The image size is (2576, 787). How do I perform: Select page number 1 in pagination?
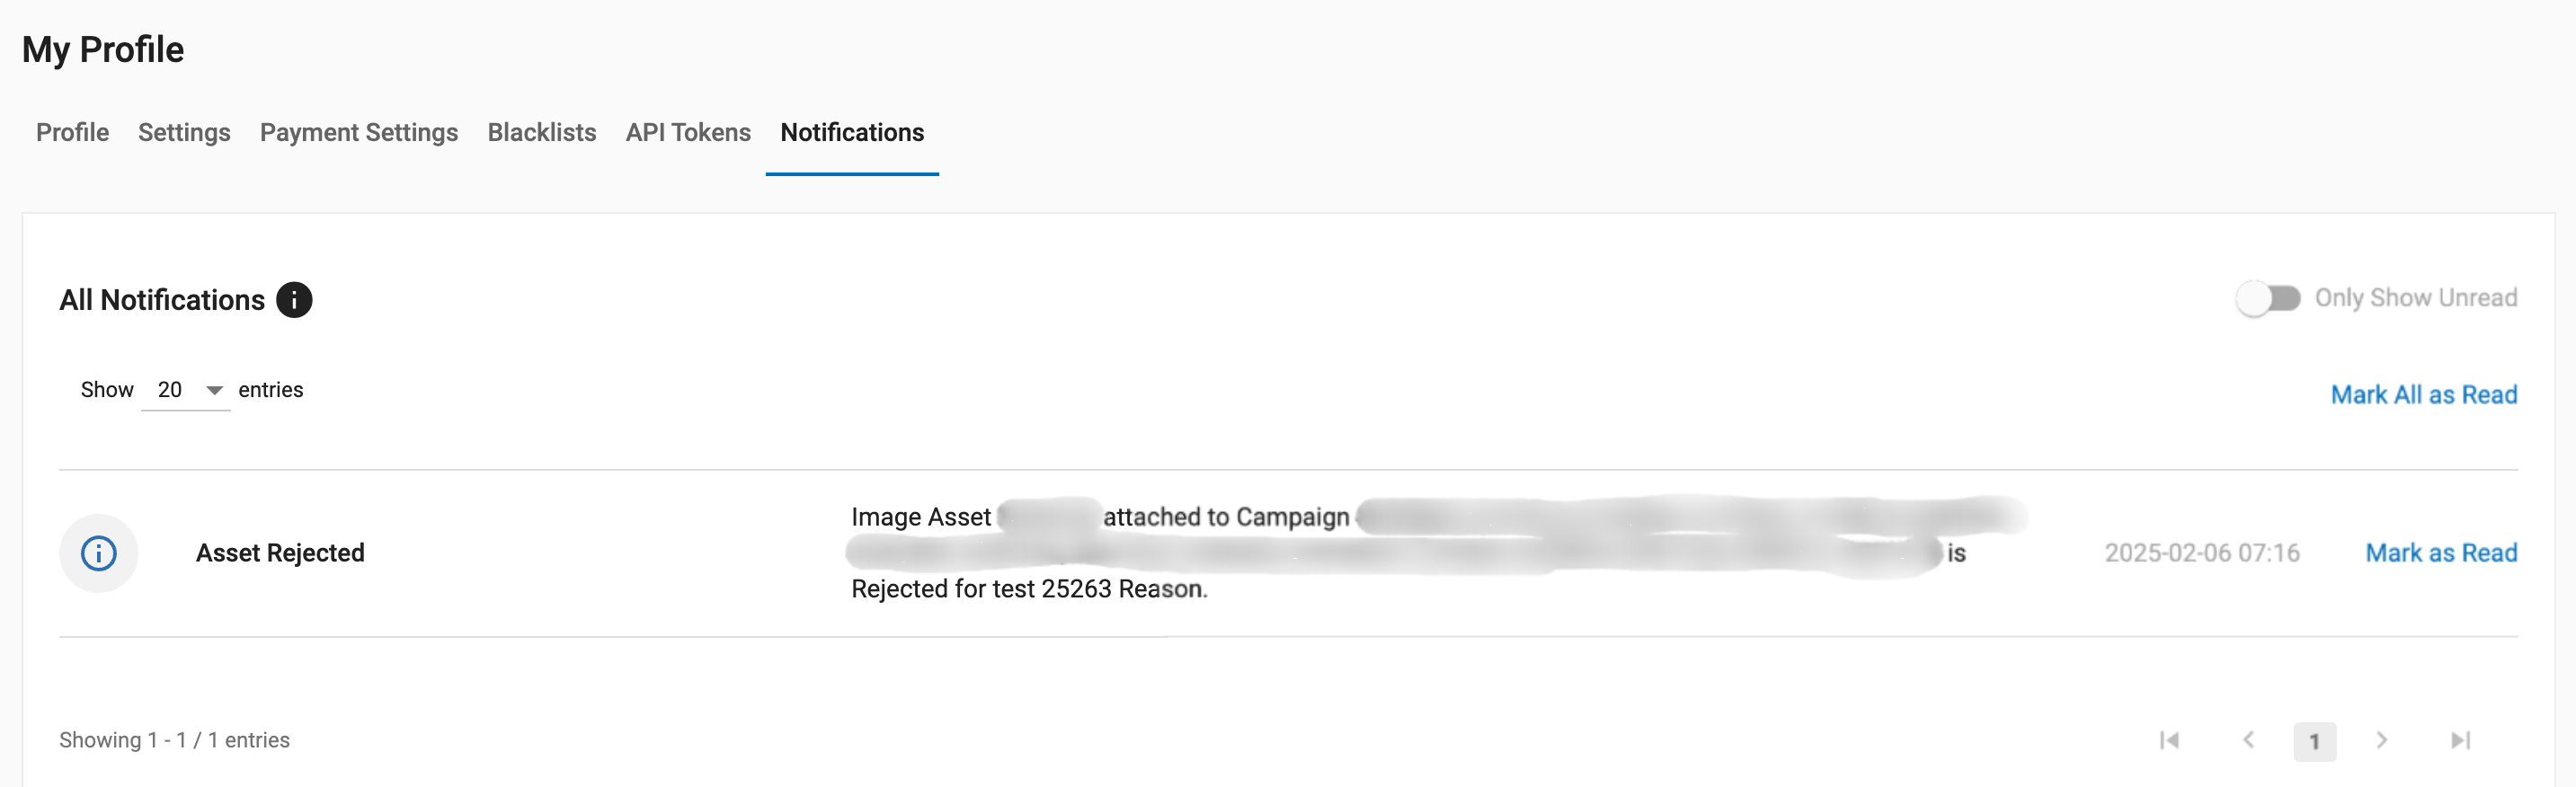[2314, 742]
